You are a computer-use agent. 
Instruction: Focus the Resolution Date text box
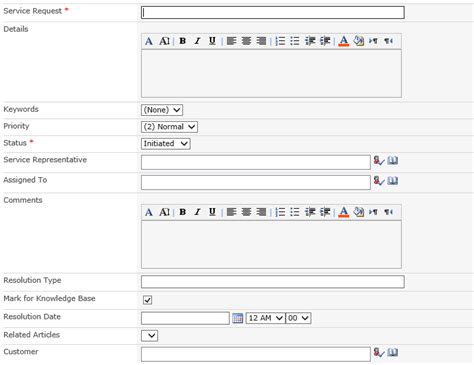click(x=185, y=318)
